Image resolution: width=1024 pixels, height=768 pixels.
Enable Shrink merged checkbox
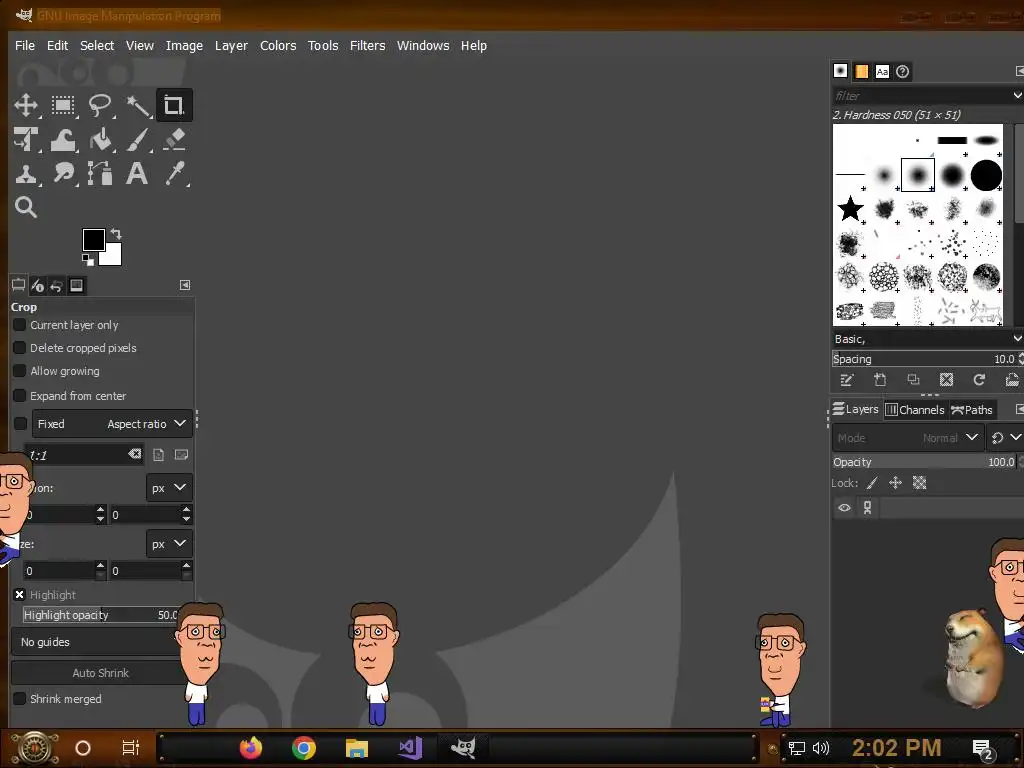pos(20,698)
